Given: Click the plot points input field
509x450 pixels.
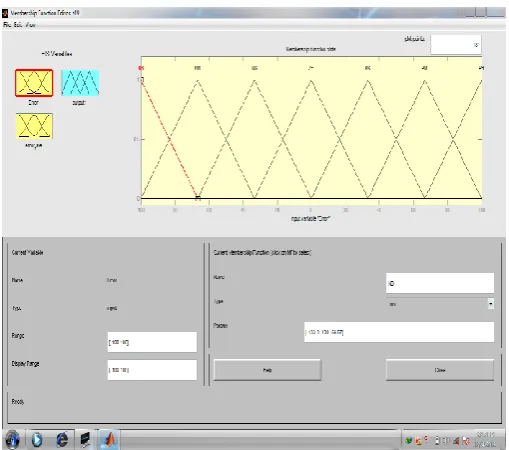Looking at the screenshot, I should [456, 45].
